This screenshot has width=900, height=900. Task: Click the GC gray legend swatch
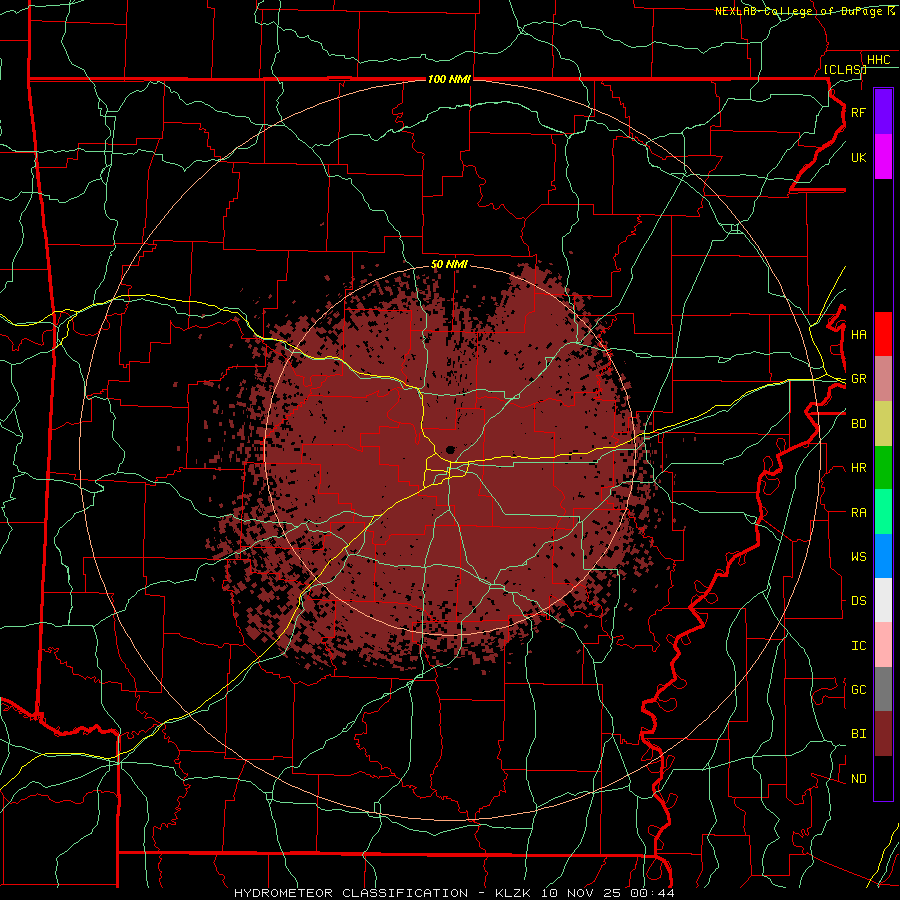[883, 689]
